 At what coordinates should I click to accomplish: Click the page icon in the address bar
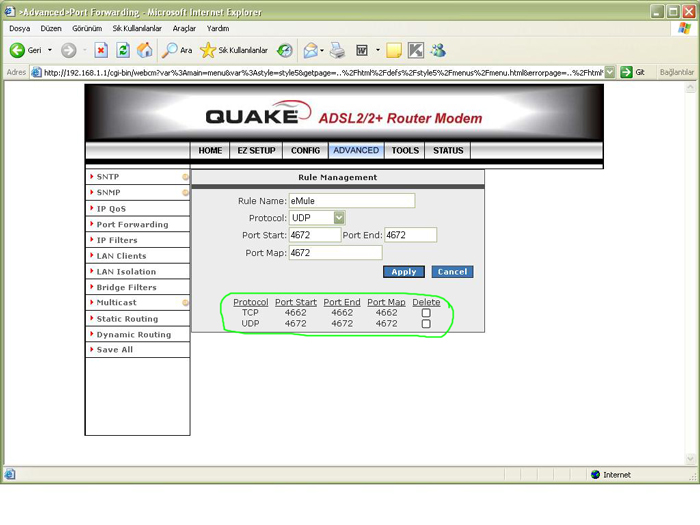36,72
